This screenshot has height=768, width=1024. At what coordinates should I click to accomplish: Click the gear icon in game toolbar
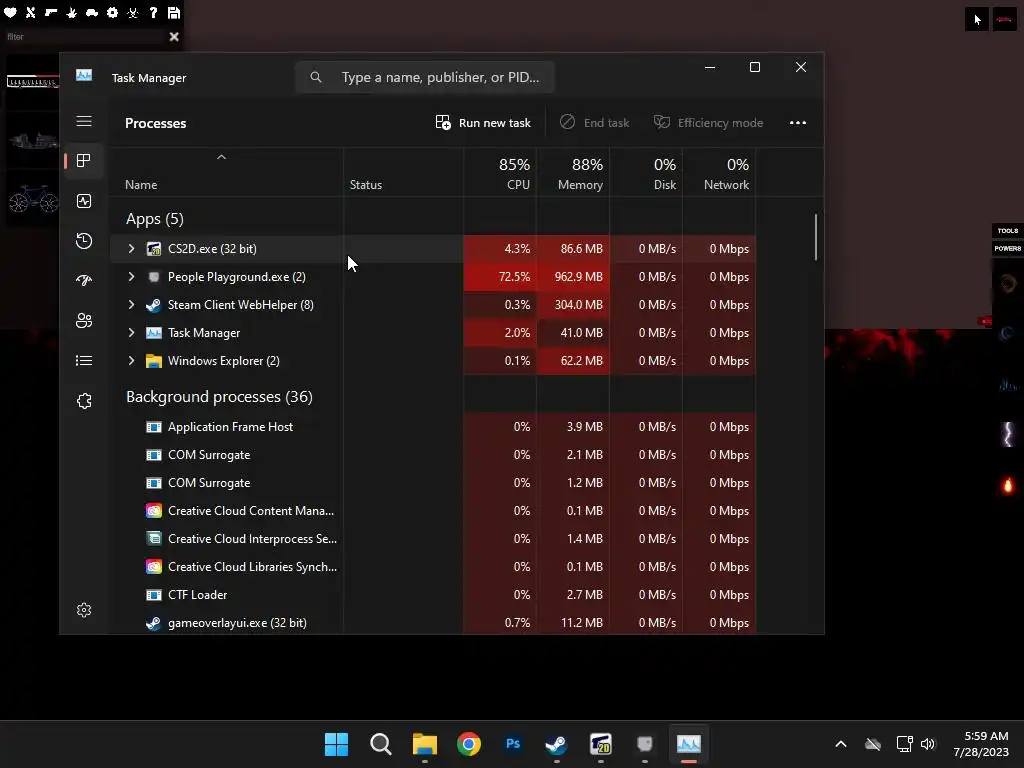coord(112,12)
